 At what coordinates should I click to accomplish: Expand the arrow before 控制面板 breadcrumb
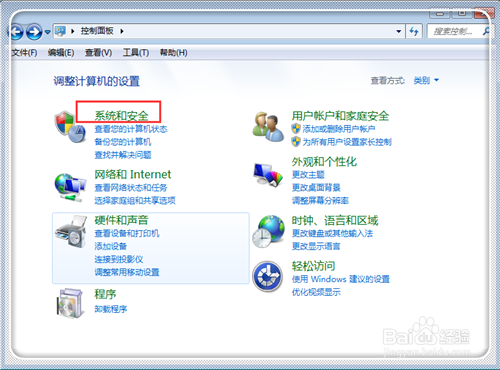73,31
